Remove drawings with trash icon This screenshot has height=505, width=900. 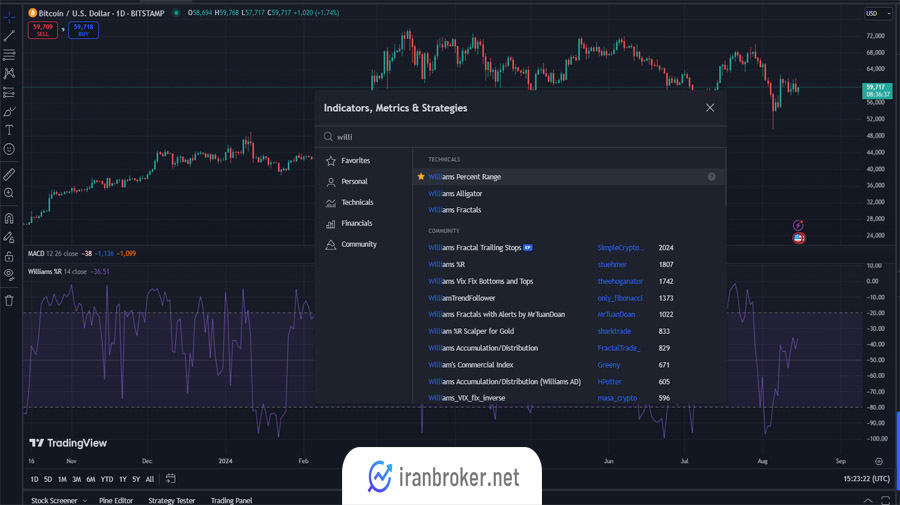click(9, 300)
